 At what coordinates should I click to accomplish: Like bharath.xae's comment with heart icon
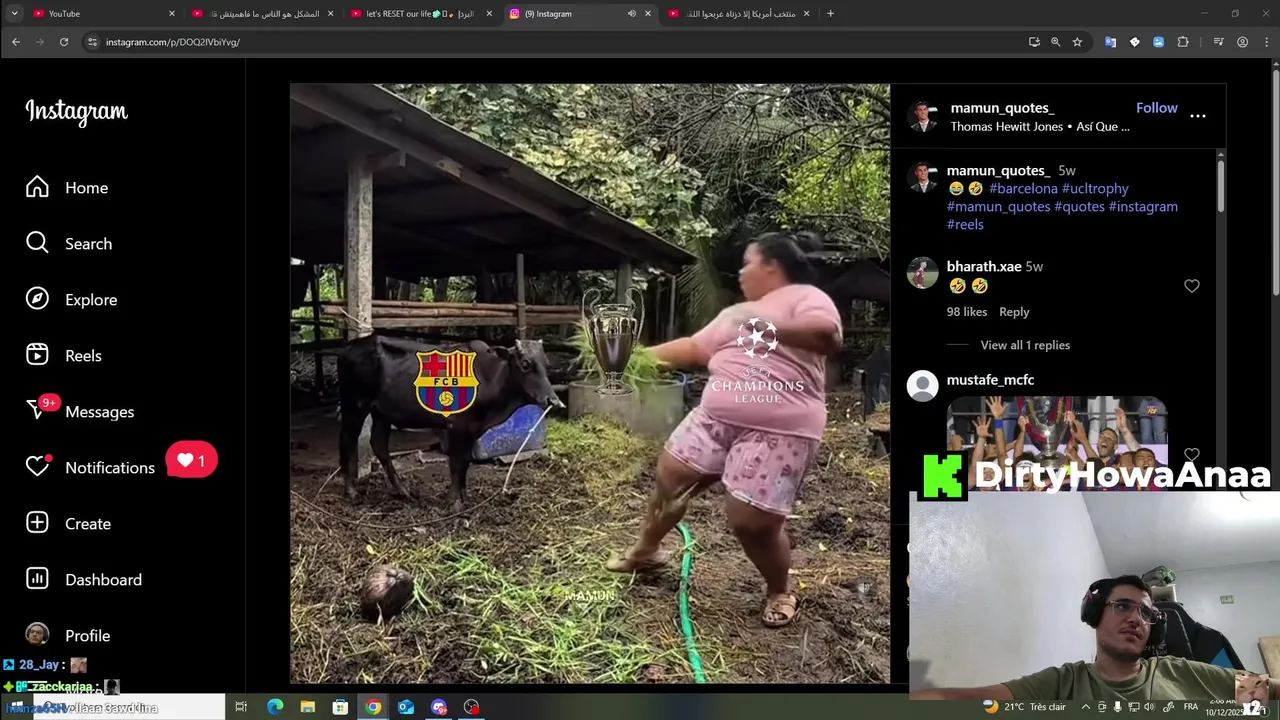(1192, 286)
